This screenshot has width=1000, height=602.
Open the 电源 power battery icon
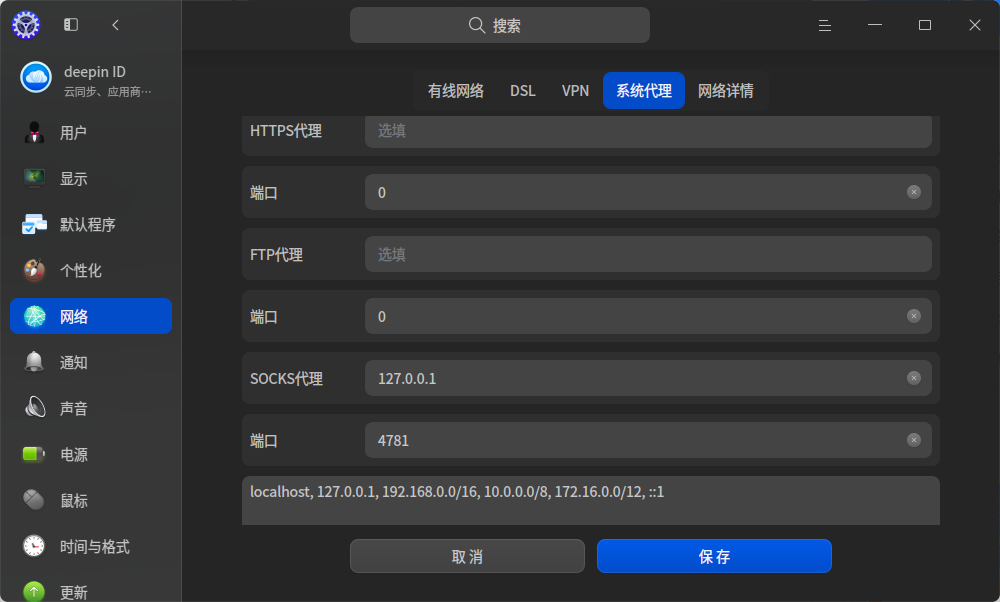pyautogui.click(x=34, y=454)
